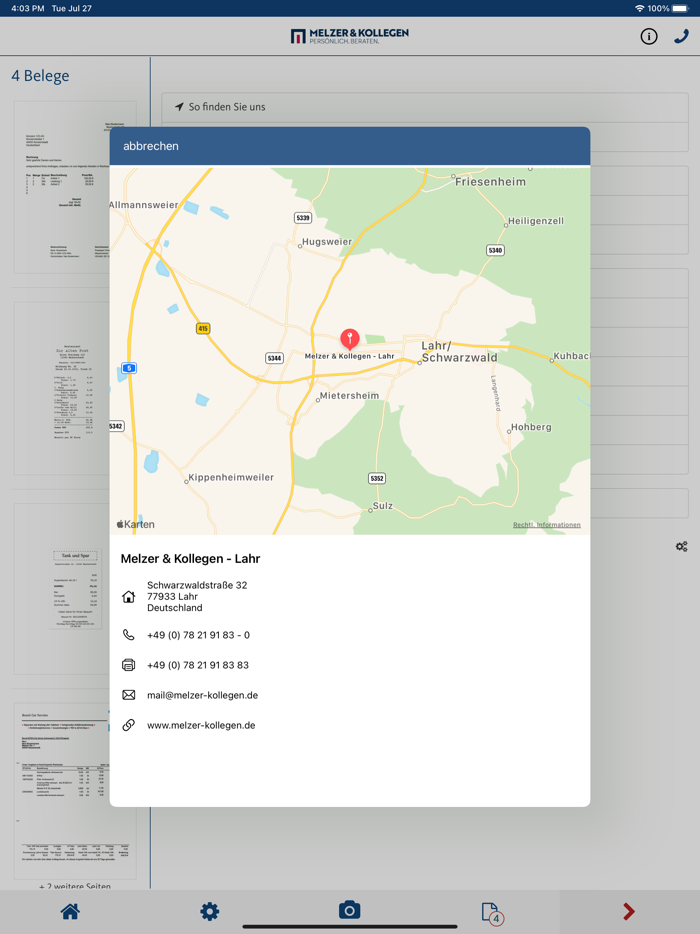Open website www.melzer-kollegen.de
Screen dimensions: 700x934
[x=201, y=725]
